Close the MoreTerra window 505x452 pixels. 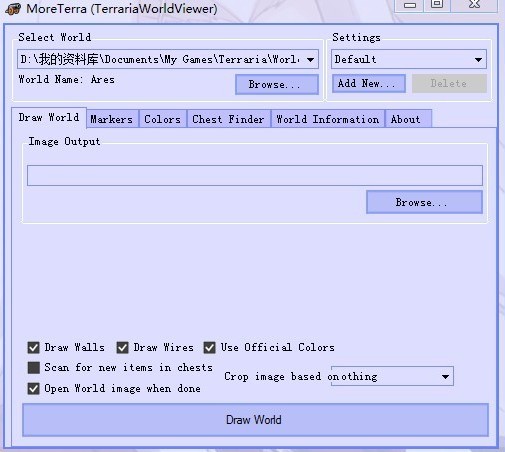pos(474,5)
